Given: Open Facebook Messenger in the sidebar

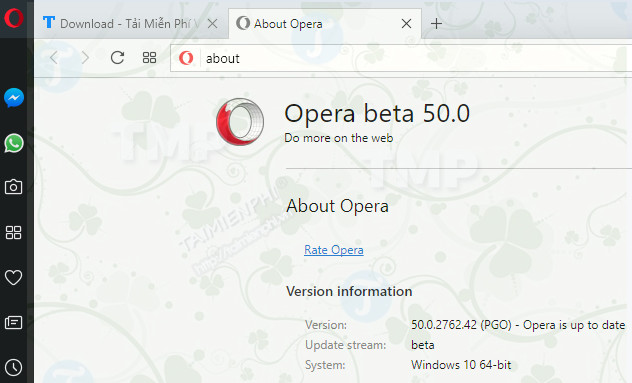Looking at the screenshot, I should tap(14, 98).
